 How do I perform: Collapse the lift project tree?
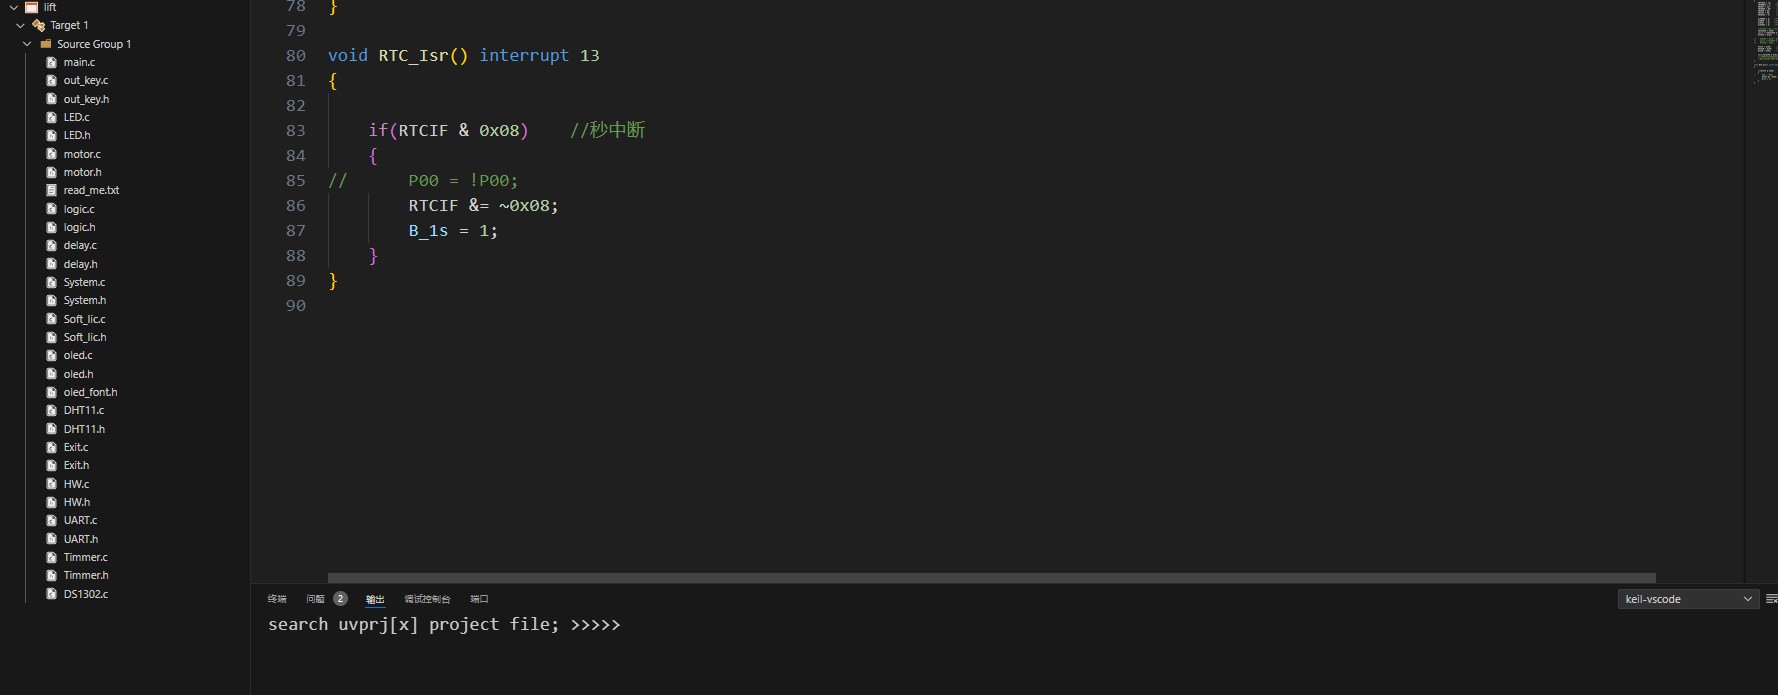[x=14, y=7]
